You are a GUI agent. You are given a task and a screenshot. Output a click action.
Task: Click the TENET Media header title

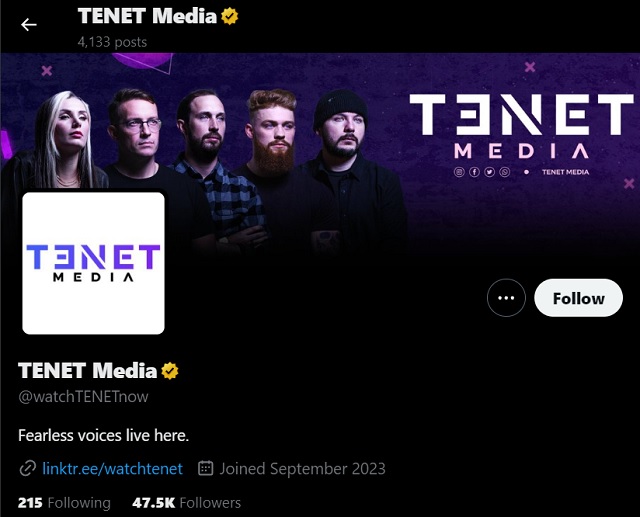tap(147, 16)
